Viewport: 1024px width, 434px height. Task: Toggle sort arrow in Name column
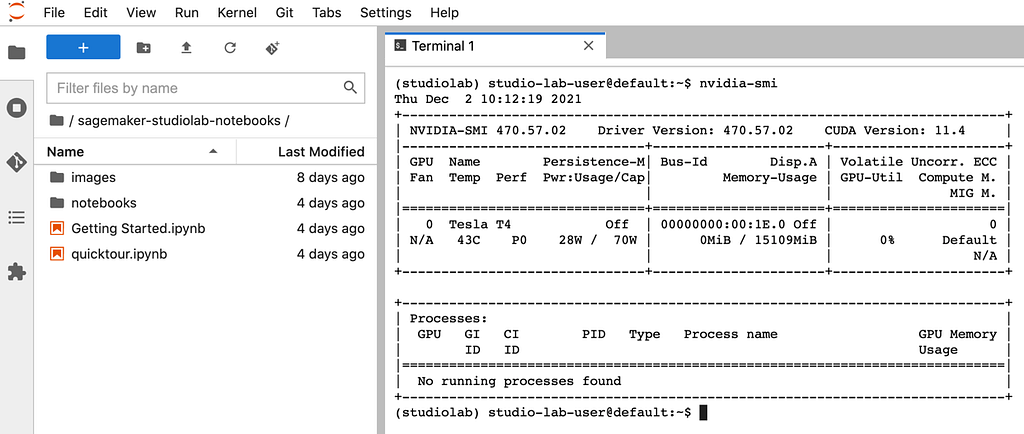click(213, 151)
